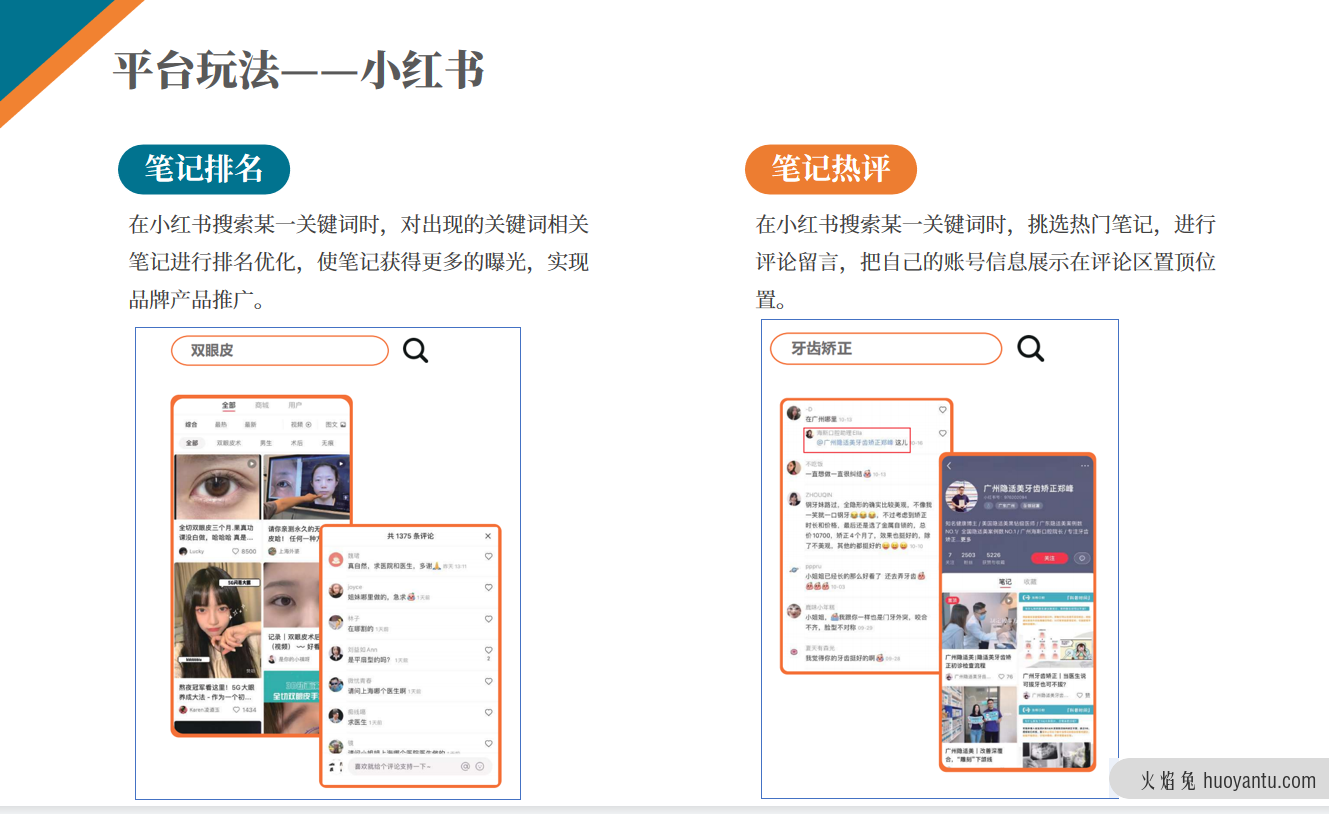Like the note with 1434 likes
The height and width of the screenshot is (814, 1329).
click(x=236, y=709)
